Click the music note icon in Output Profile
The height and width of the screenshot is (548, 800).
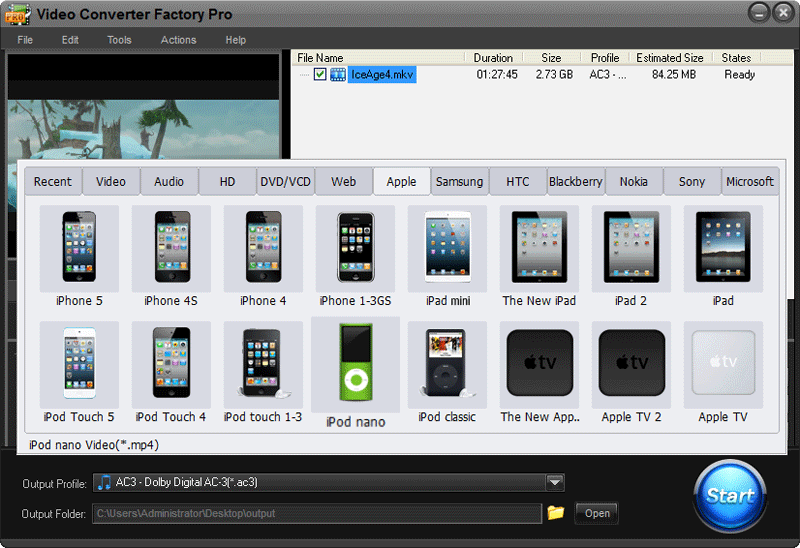pos(104,482)
